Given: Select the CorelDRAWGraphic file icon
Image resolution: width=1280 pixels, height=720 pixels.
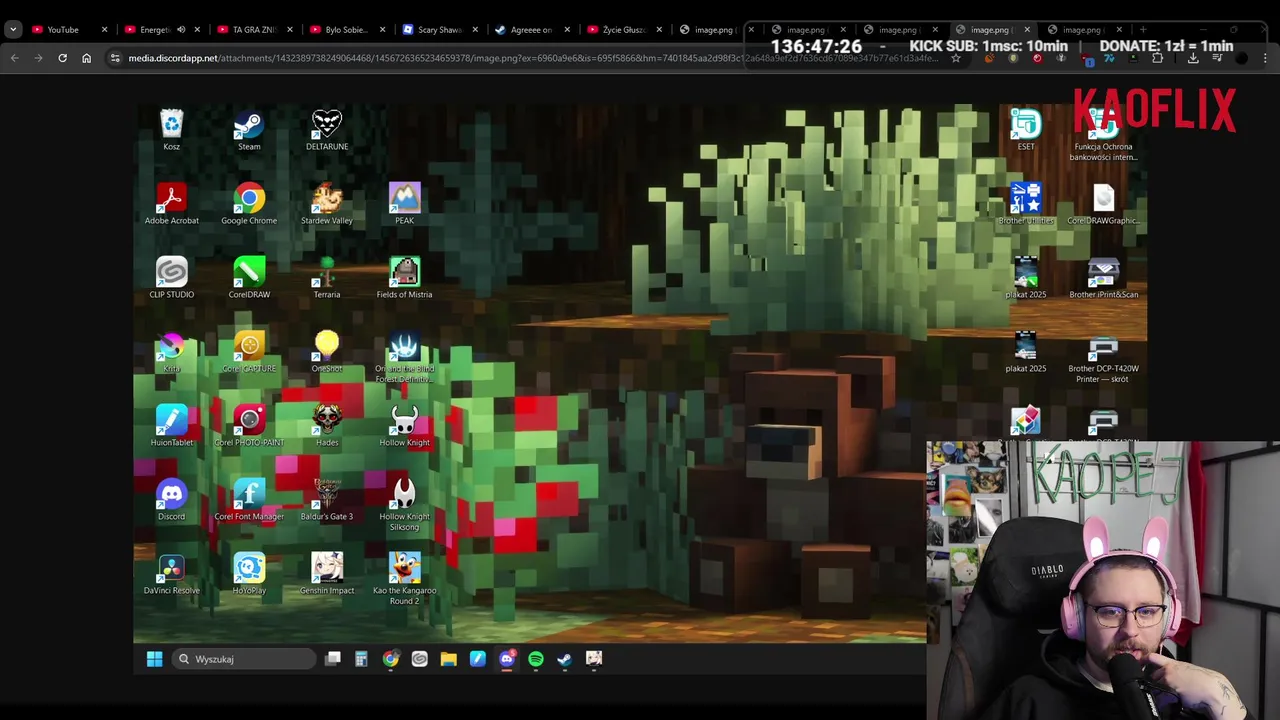Looking at the screenshot, I should (x=1103, y=205).
